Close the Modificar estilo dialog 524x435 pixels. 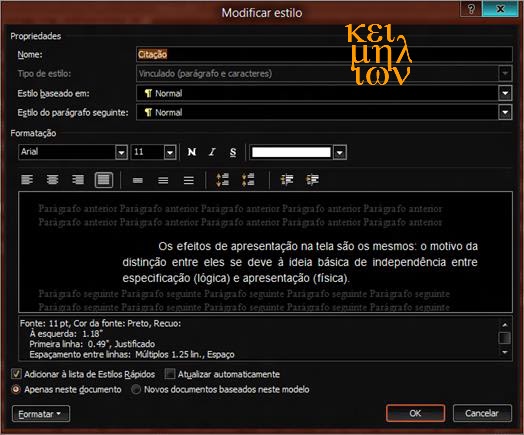[x=500, y=8]
